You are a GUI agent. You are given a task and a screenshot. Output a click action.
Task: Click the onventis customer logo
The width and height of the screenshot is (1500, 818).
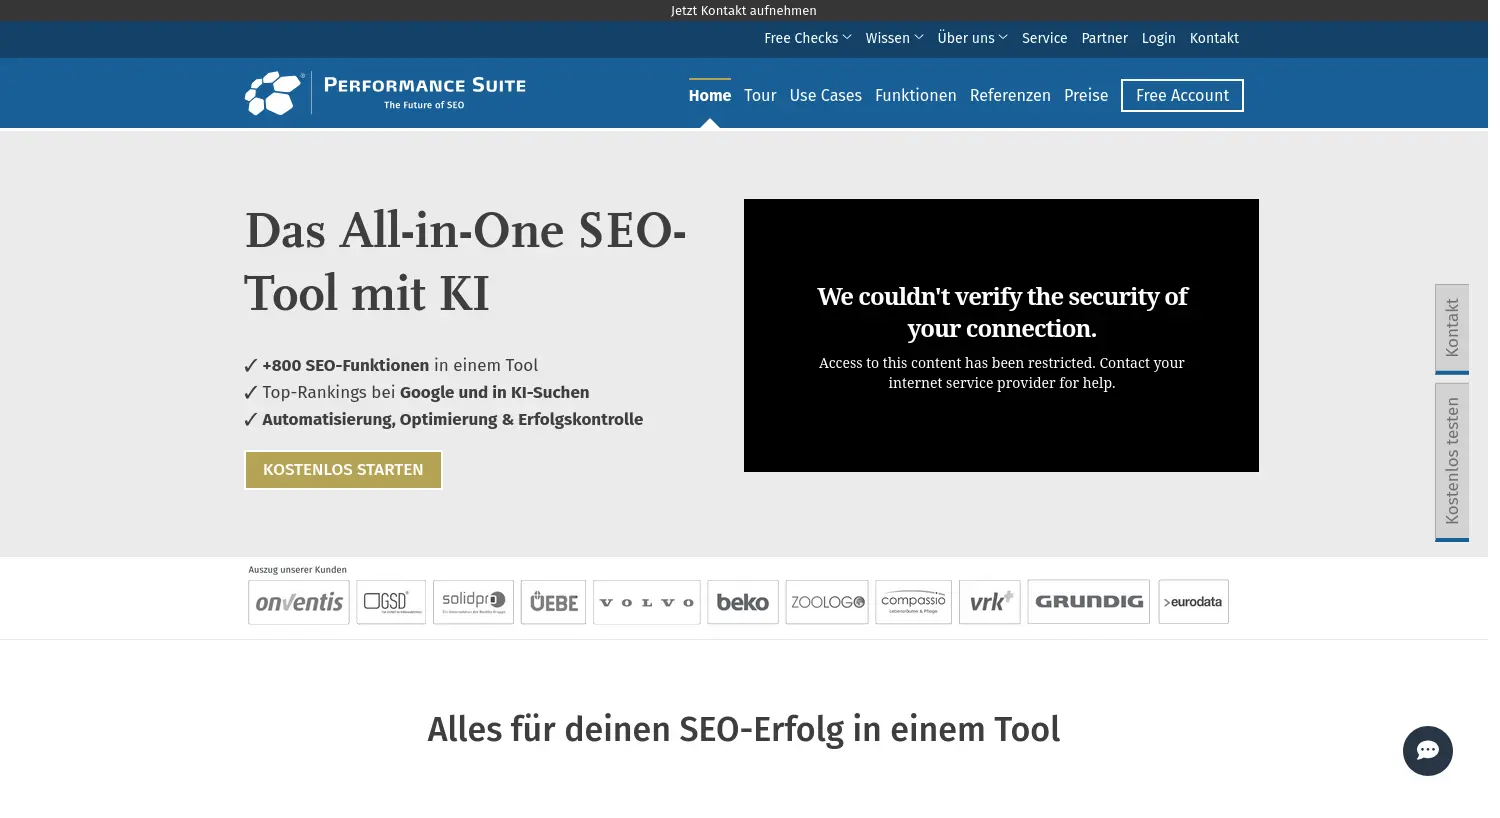tap(298, 601)
